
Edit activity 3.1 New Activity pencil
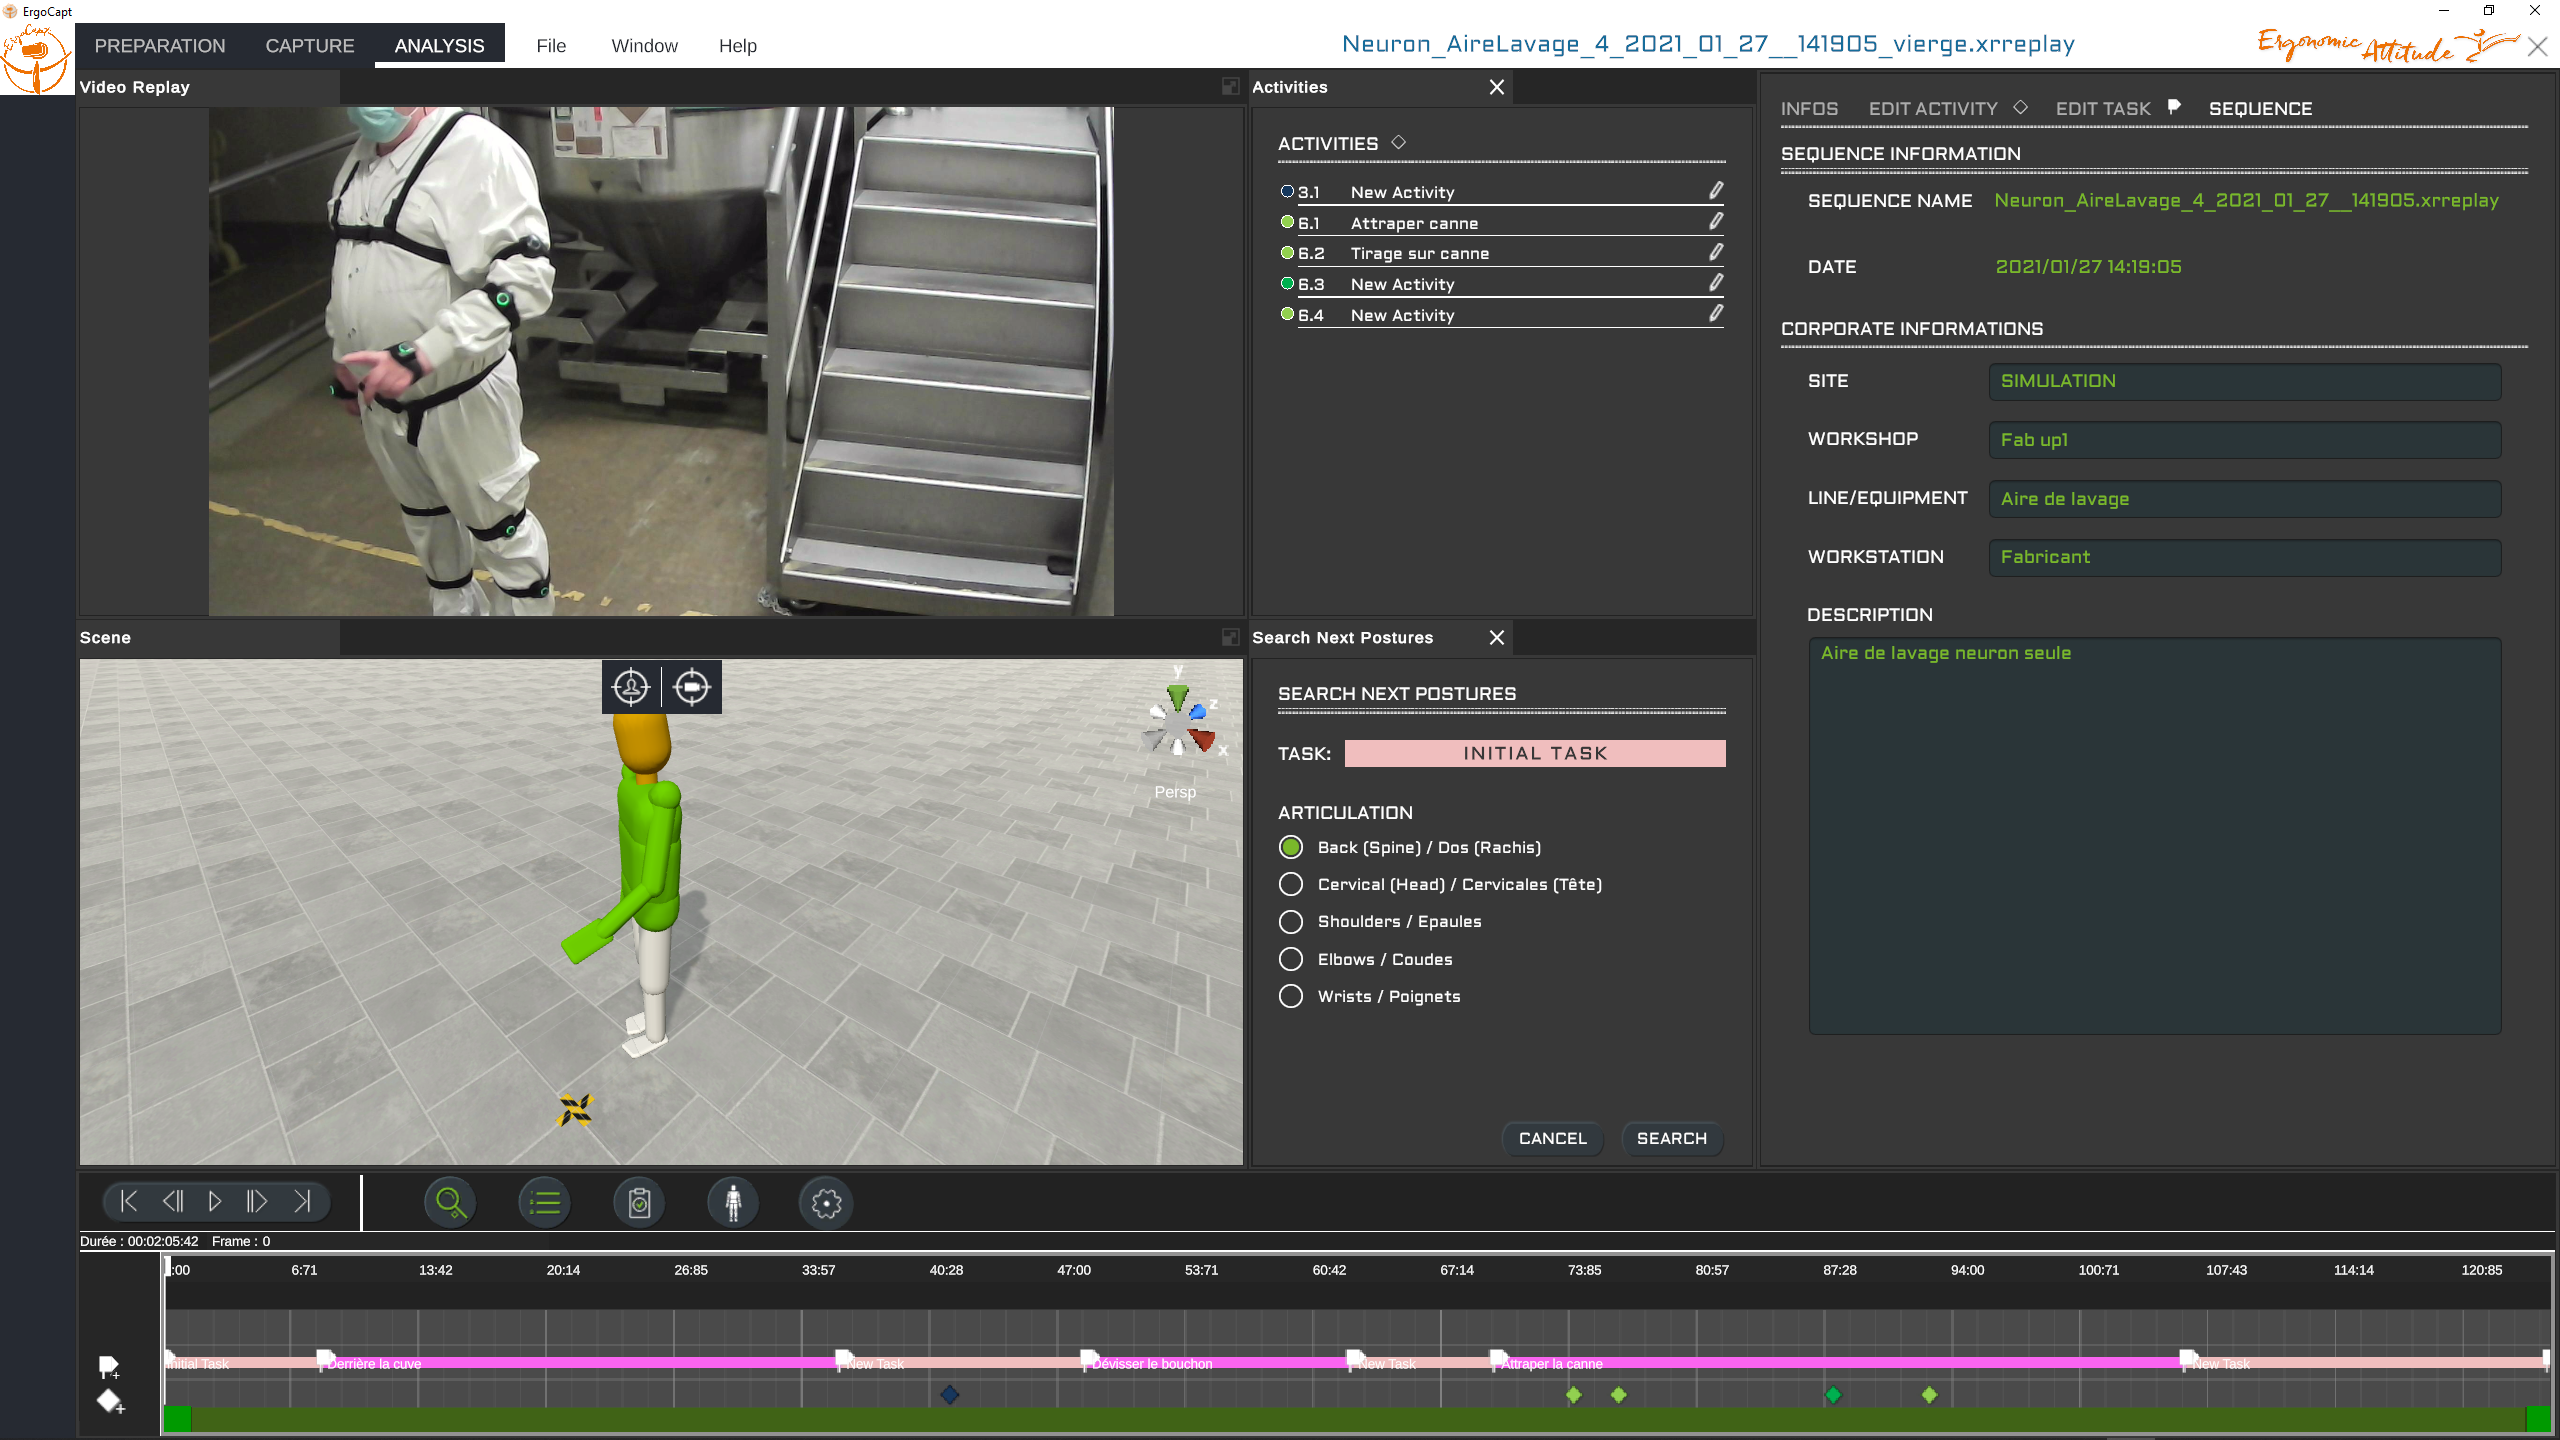point(1716,190)
